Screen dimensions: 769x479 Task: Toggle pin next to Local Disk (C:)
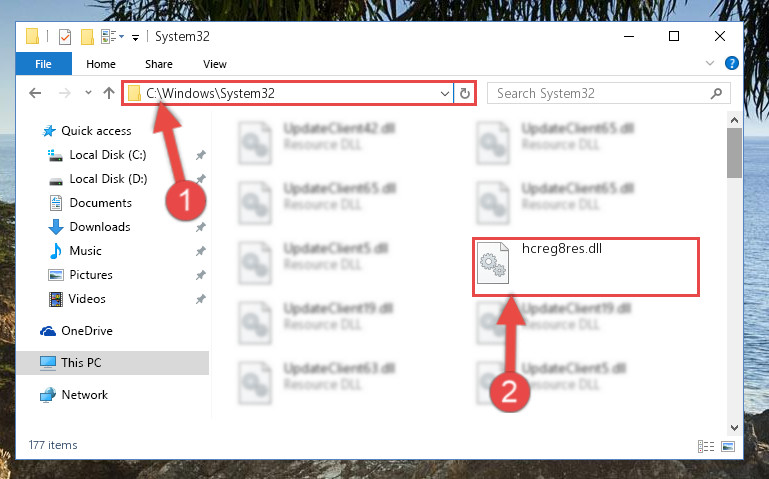pos(200,155)
